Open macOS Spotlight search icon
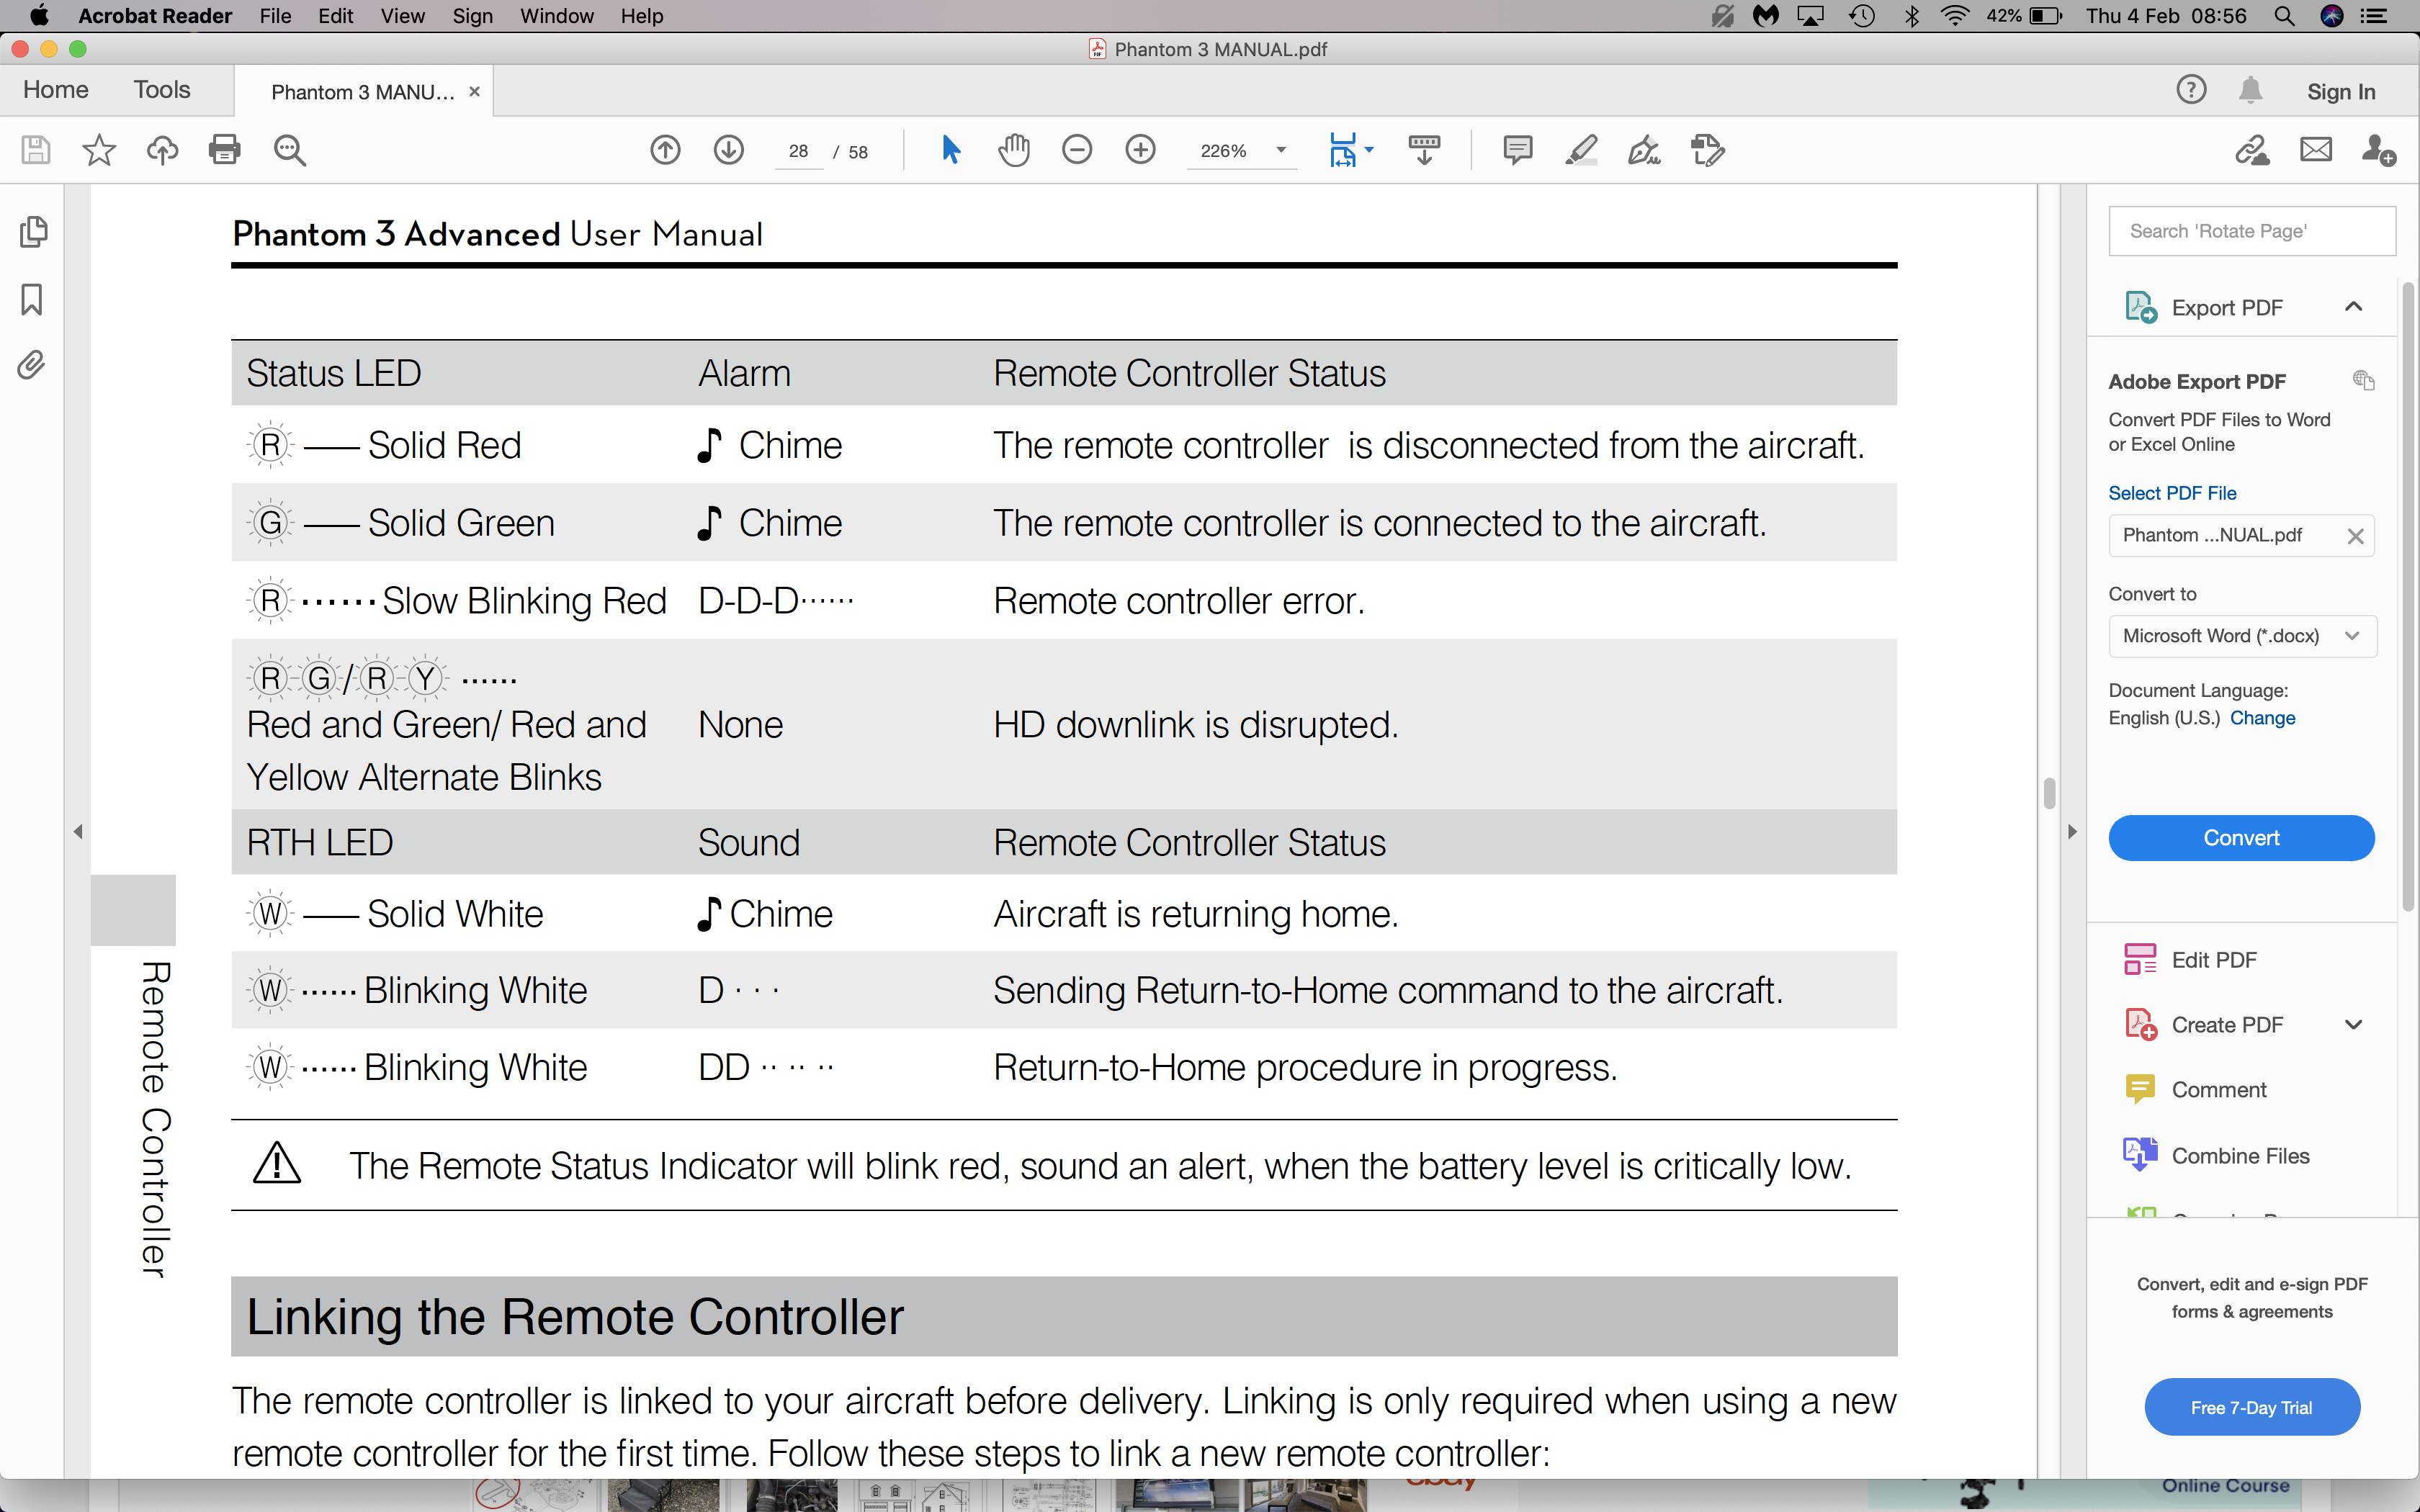This screenshot has width=2420, height=1512. tap(2284, 16)
